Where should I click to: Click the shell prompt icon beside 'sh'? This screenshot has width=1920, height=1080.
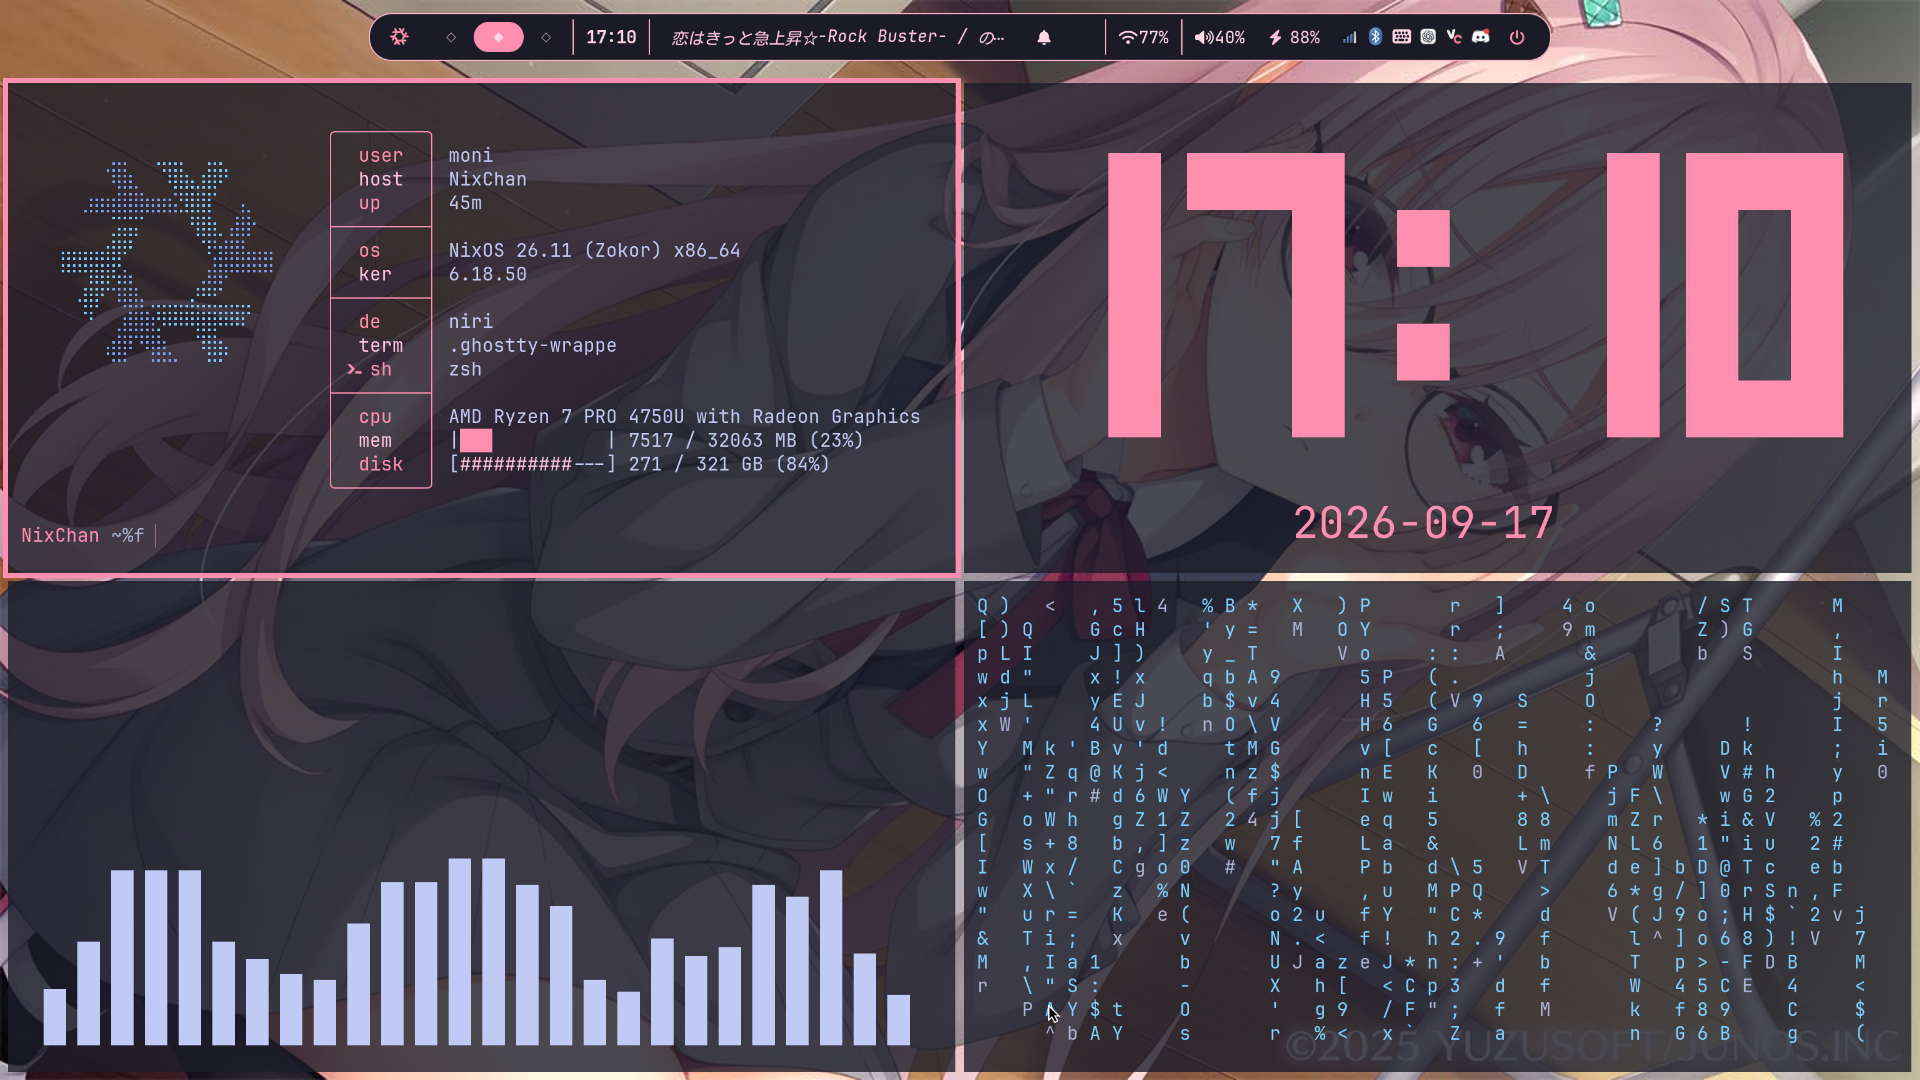tap(354, 370)
